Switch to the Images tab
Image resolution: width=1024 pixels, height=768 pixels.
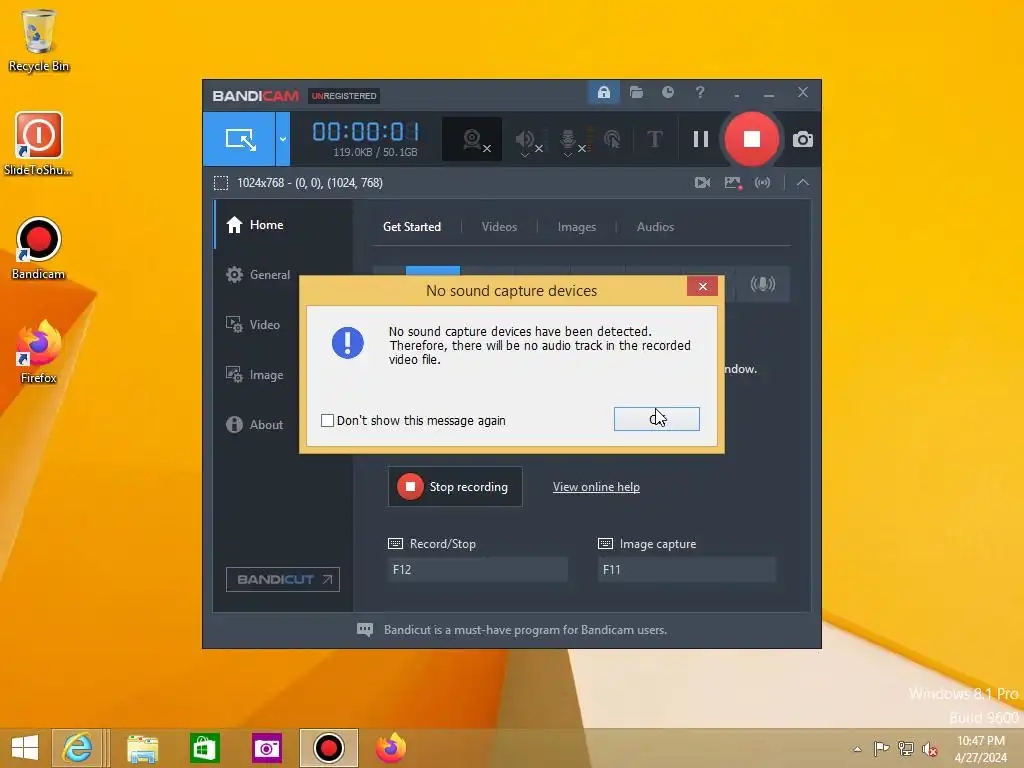577,227
